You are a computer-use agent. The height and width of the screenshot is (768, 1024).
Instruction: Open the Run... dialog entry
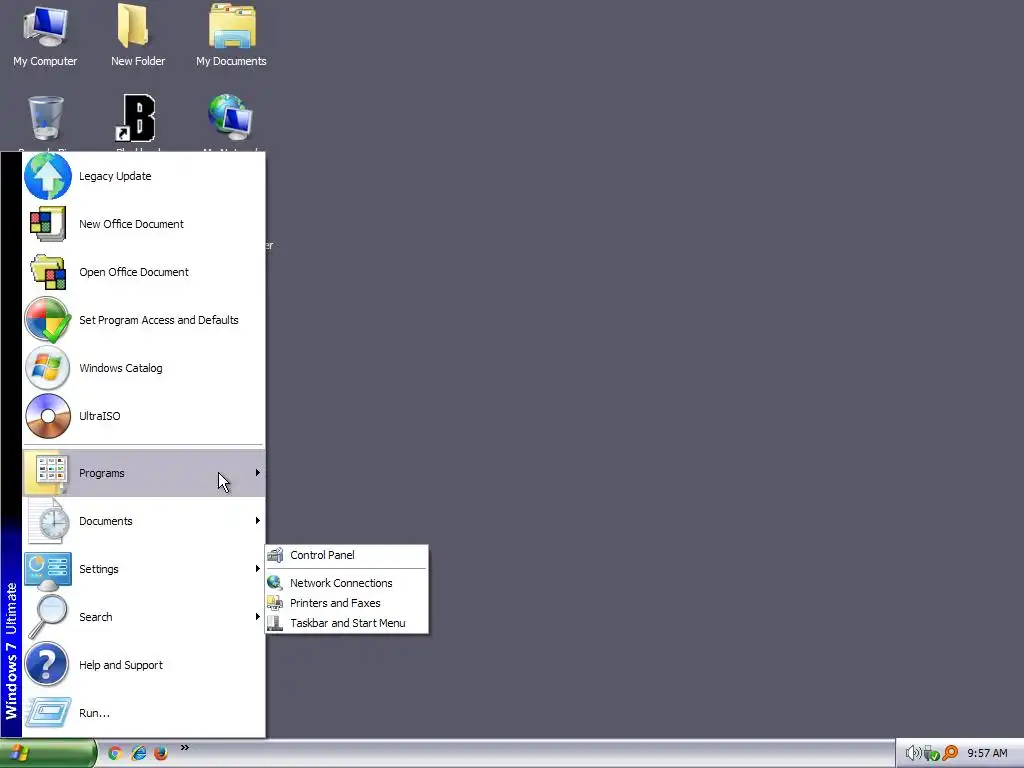[x=144, y=713]
